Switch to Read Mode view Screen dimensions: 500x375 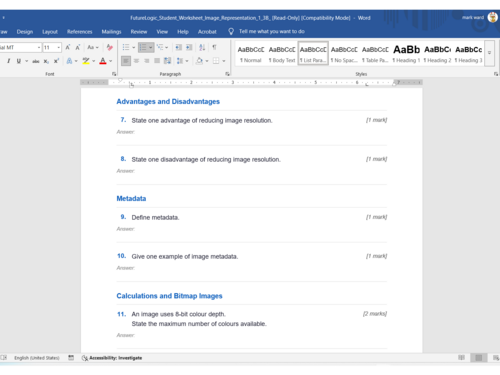click(461, 358)
